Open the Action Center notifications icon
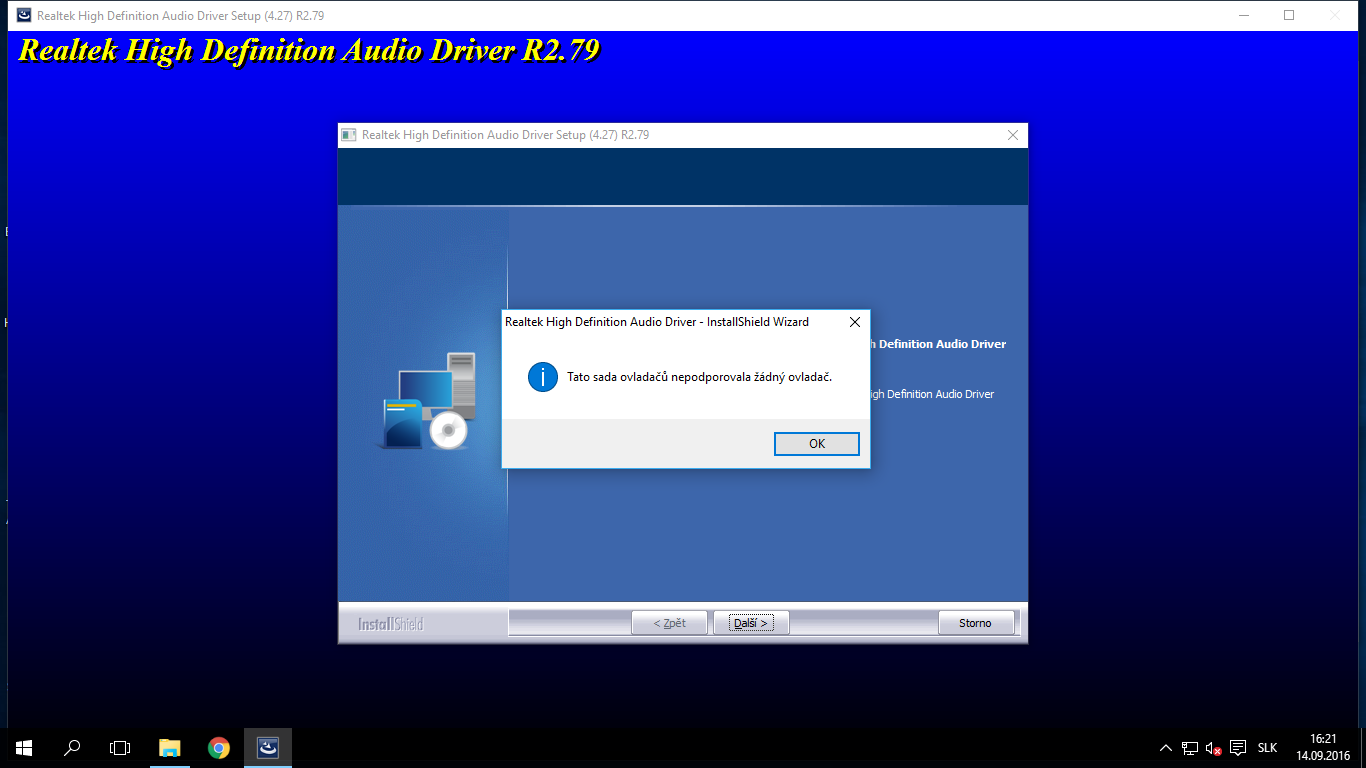The image size is (1366, 768). (1238, 748)
